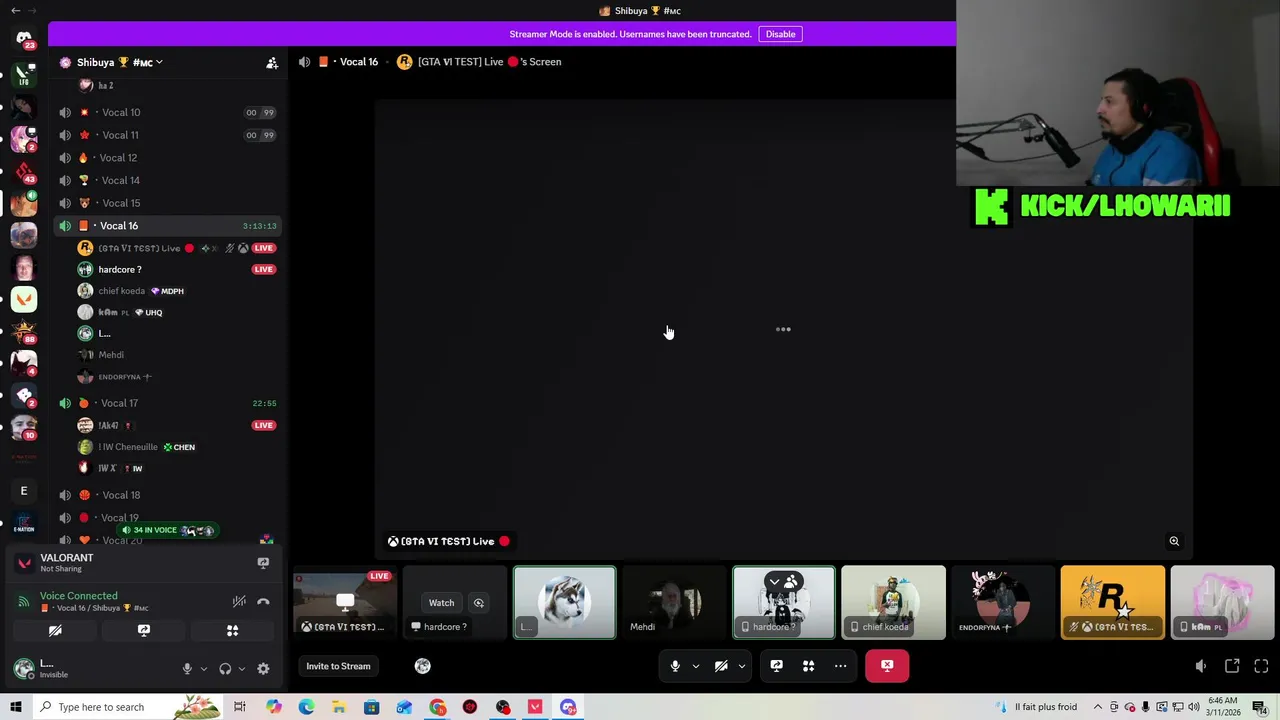Select voice channel Vocal 15
Viewport: 1280px width, 720px height.
(x=169, y=203)
